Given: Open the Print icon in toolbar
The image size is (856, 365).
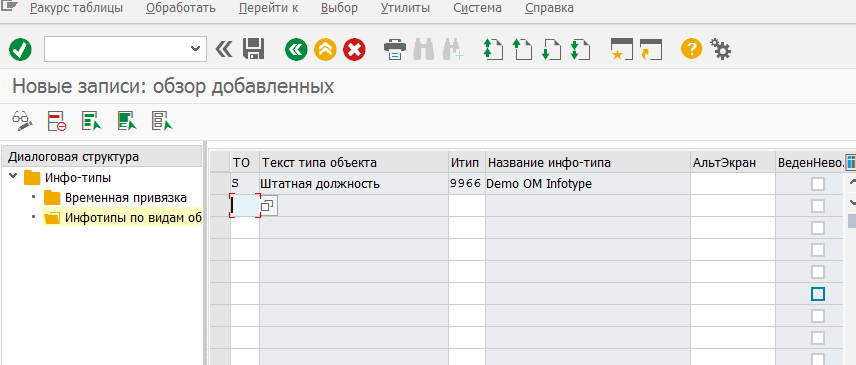Looking at the screenshot, I should coord(395,49).
